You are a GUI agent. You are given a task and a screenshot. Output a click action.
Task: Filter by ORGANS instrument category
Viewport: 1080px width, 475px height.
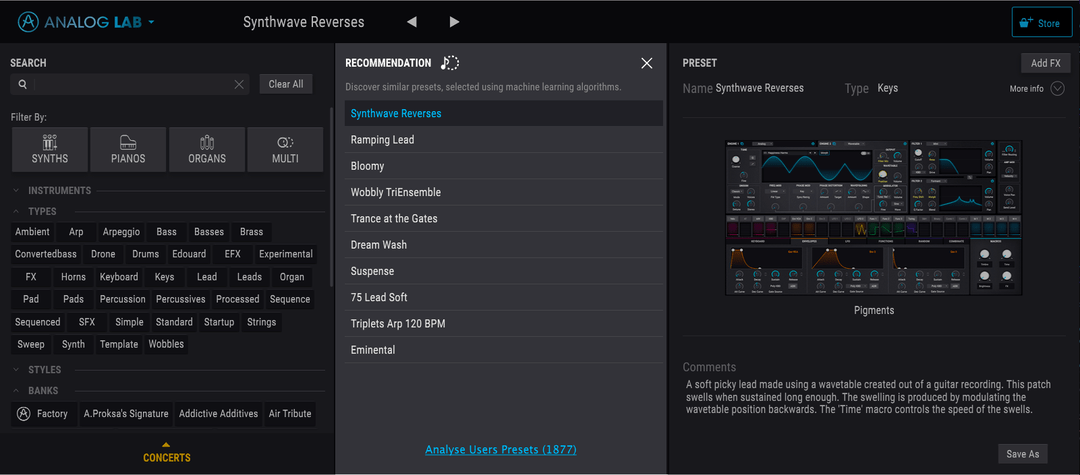click(207, 149)
